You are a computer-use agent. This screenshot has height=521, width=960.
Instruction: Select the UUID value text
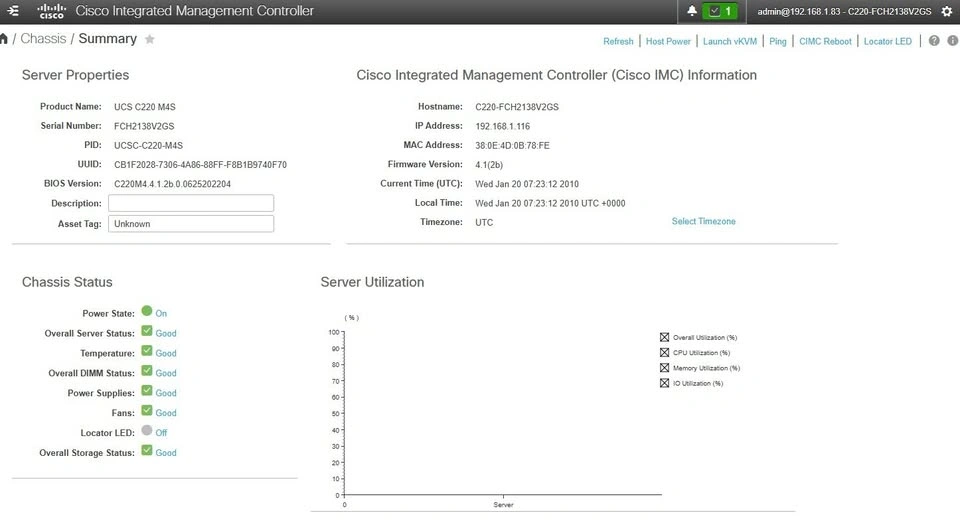(x=200, y=165)
